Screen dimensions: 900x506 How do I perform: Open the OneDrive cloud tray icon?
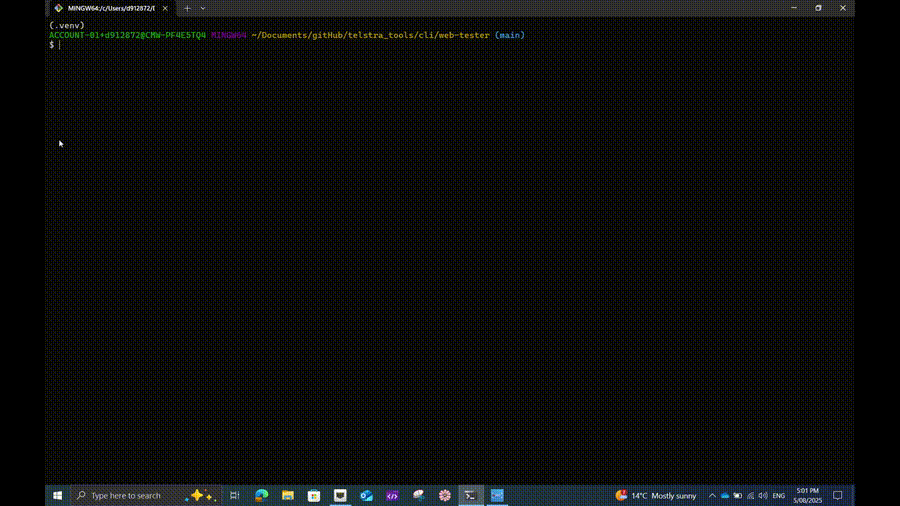point(725,496)
